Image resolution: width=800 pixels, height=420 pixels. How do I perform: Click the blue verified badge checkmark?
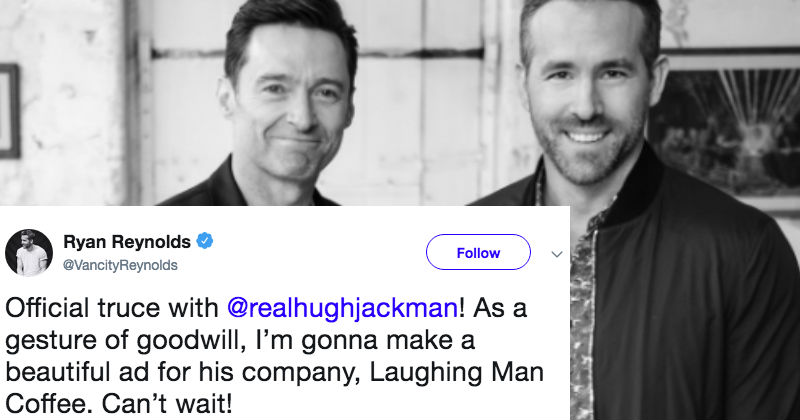205,240
